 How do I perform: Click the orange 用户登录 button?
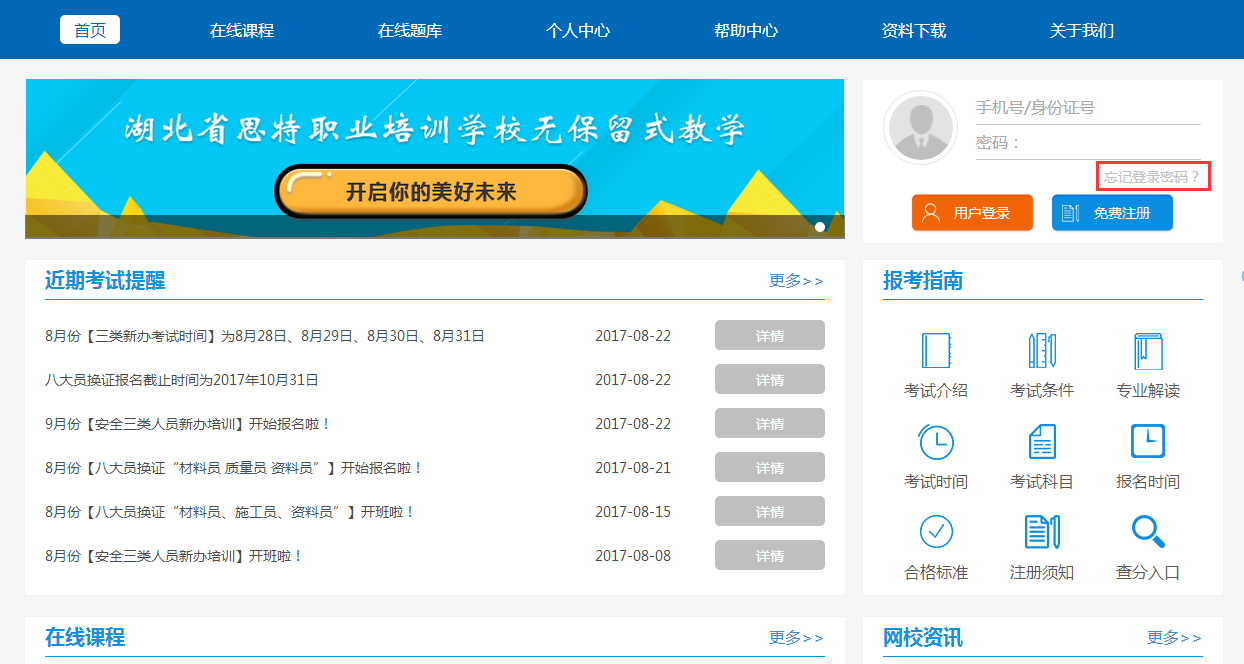click(972, 213)
